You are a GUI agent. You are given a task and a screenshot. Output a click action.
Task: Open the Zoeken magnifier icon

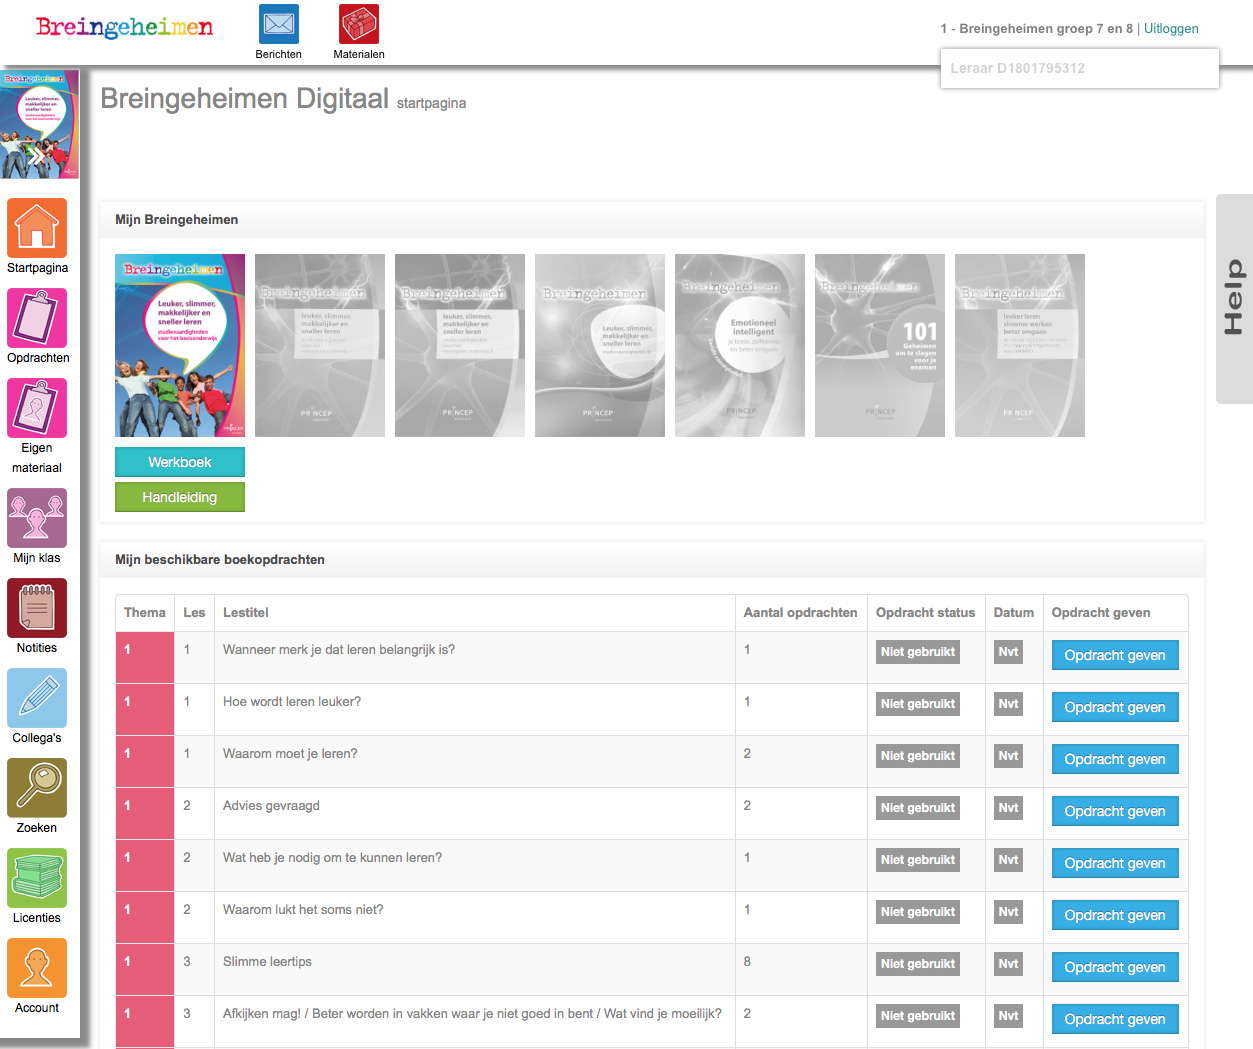[x=37, y=788]
